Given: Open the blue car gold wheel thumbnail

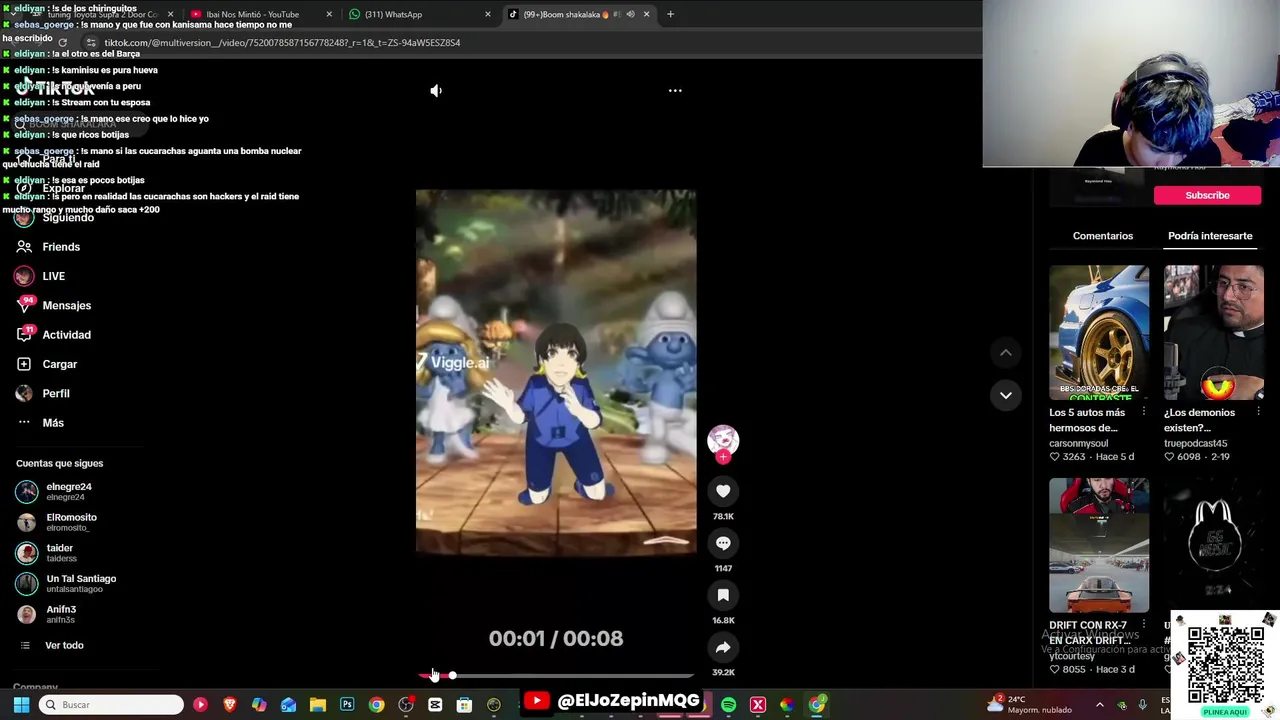Looking at the screenshot, I should pyautogui.click(x=1099, y=332).
